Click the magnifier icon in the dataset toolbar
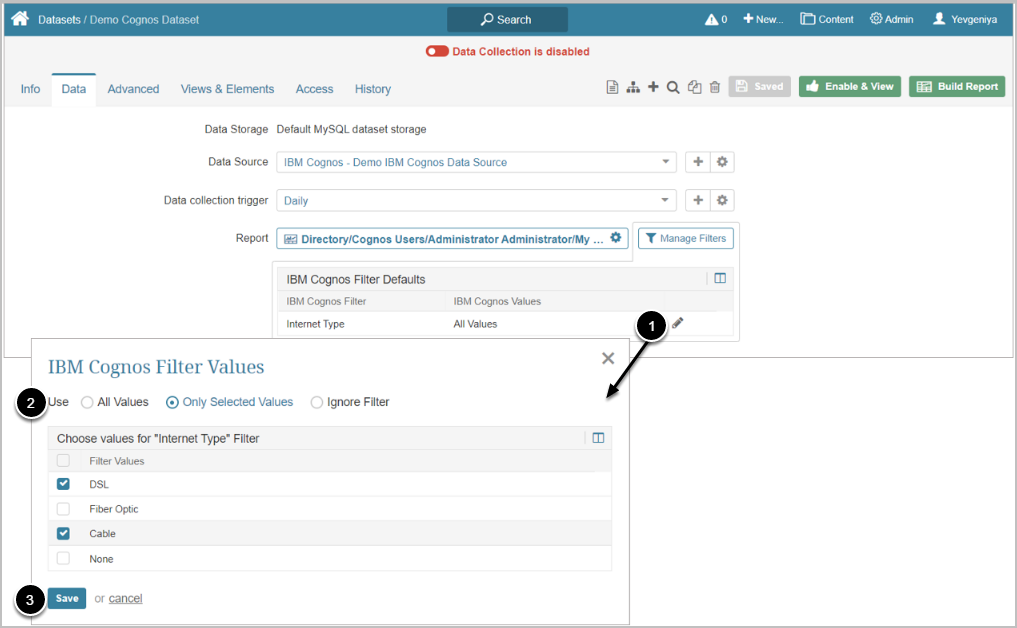 [673, 88]
